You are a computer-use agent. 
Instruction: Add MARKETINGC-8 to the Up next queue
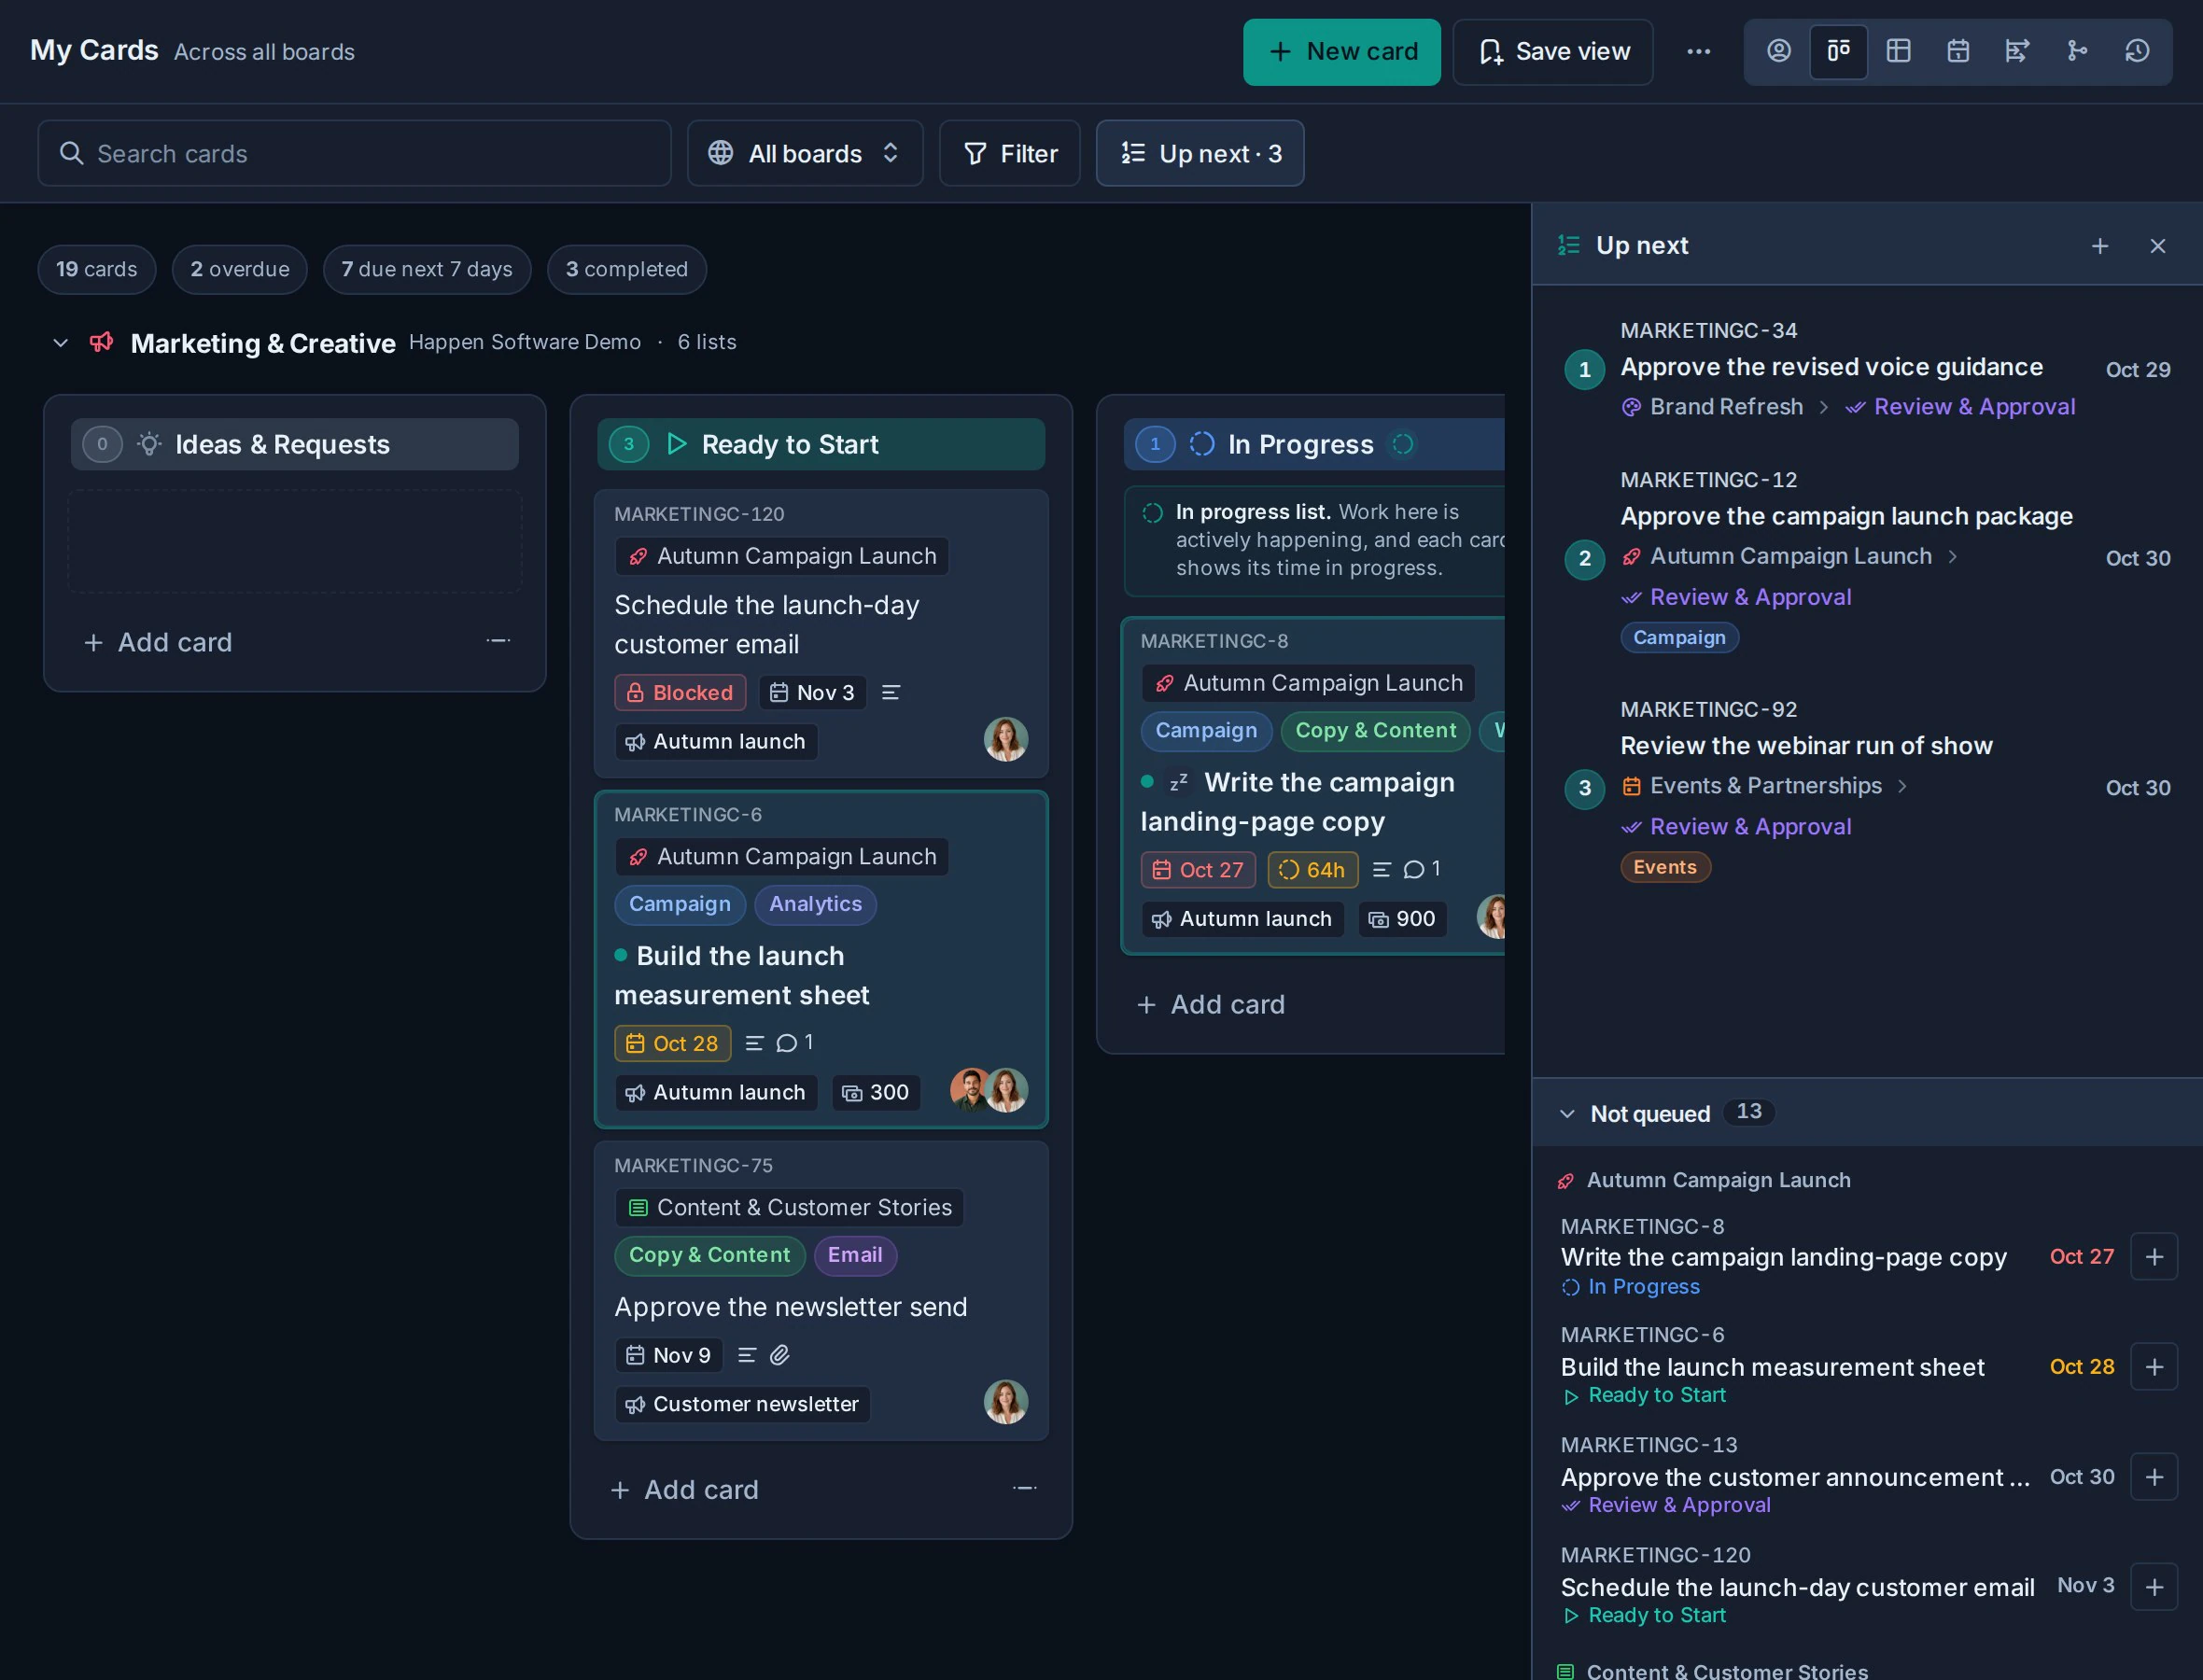[x=2154, y=1257]
